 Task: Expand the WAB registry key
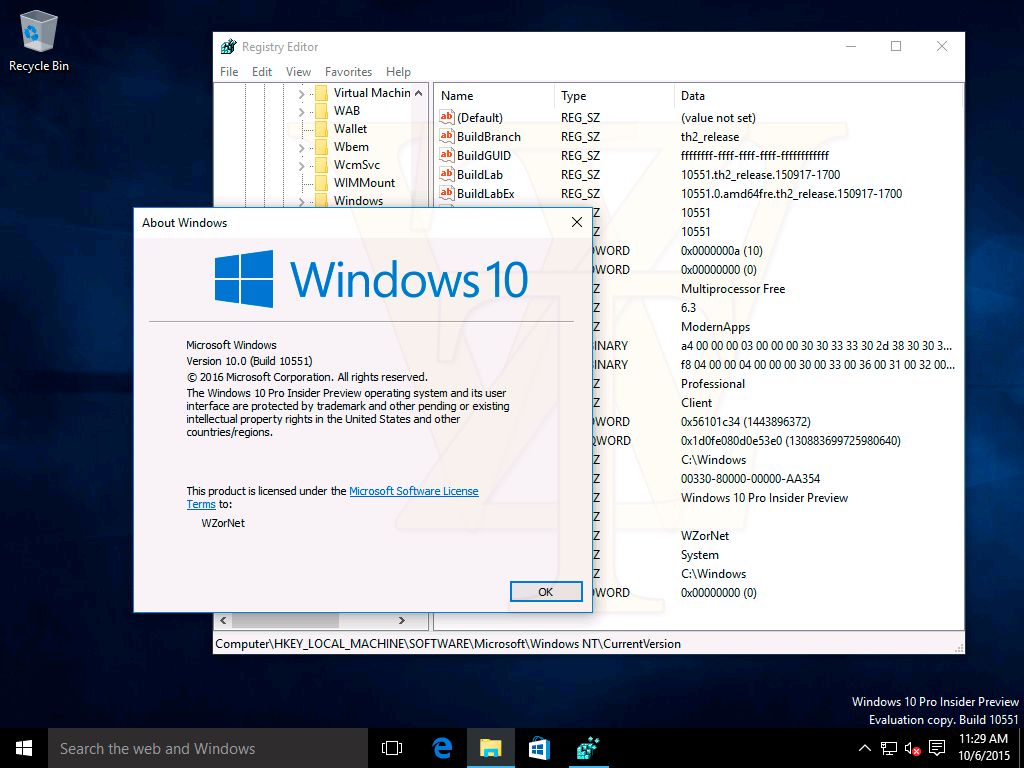[301, 111]
